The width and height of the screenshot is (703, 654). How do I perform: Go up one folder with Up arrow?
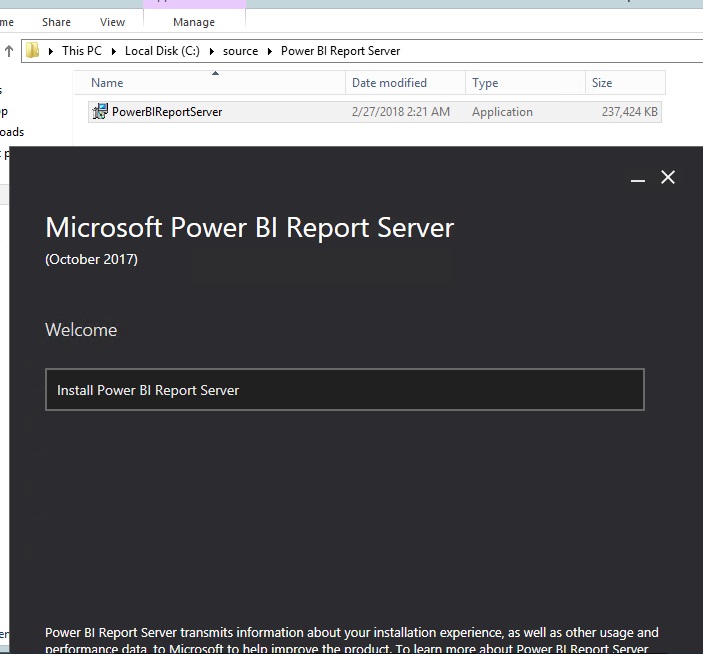click(9, 51)
